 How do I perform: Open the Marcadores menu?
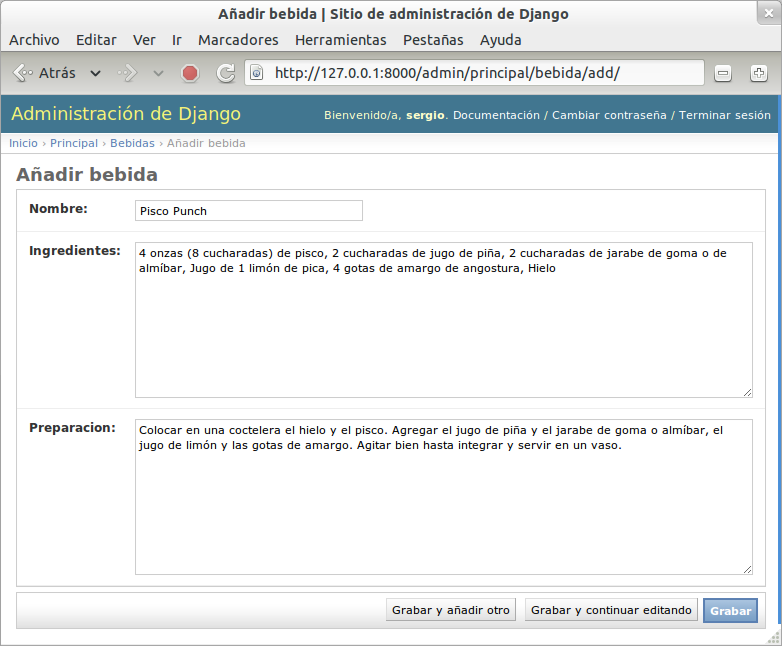click(x=238, y=40)
